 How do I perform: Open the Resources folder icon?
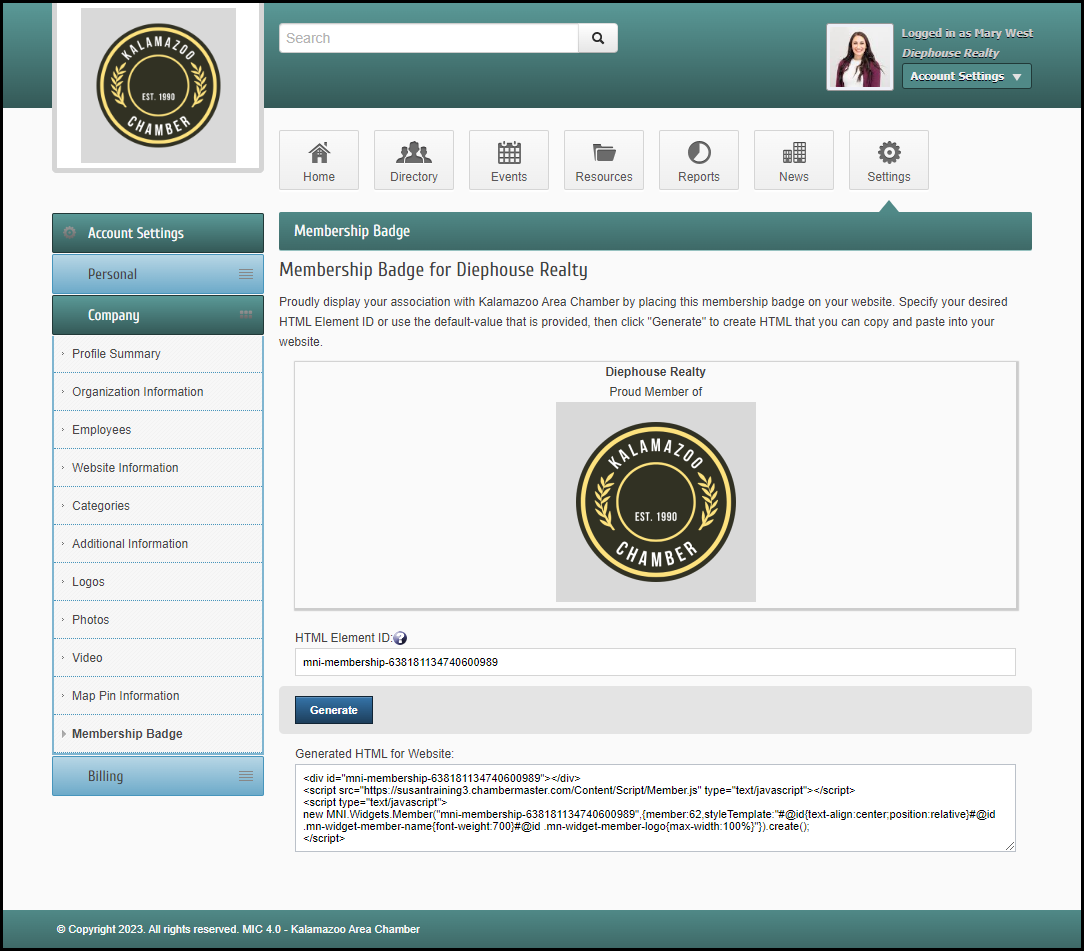(604, 153)
